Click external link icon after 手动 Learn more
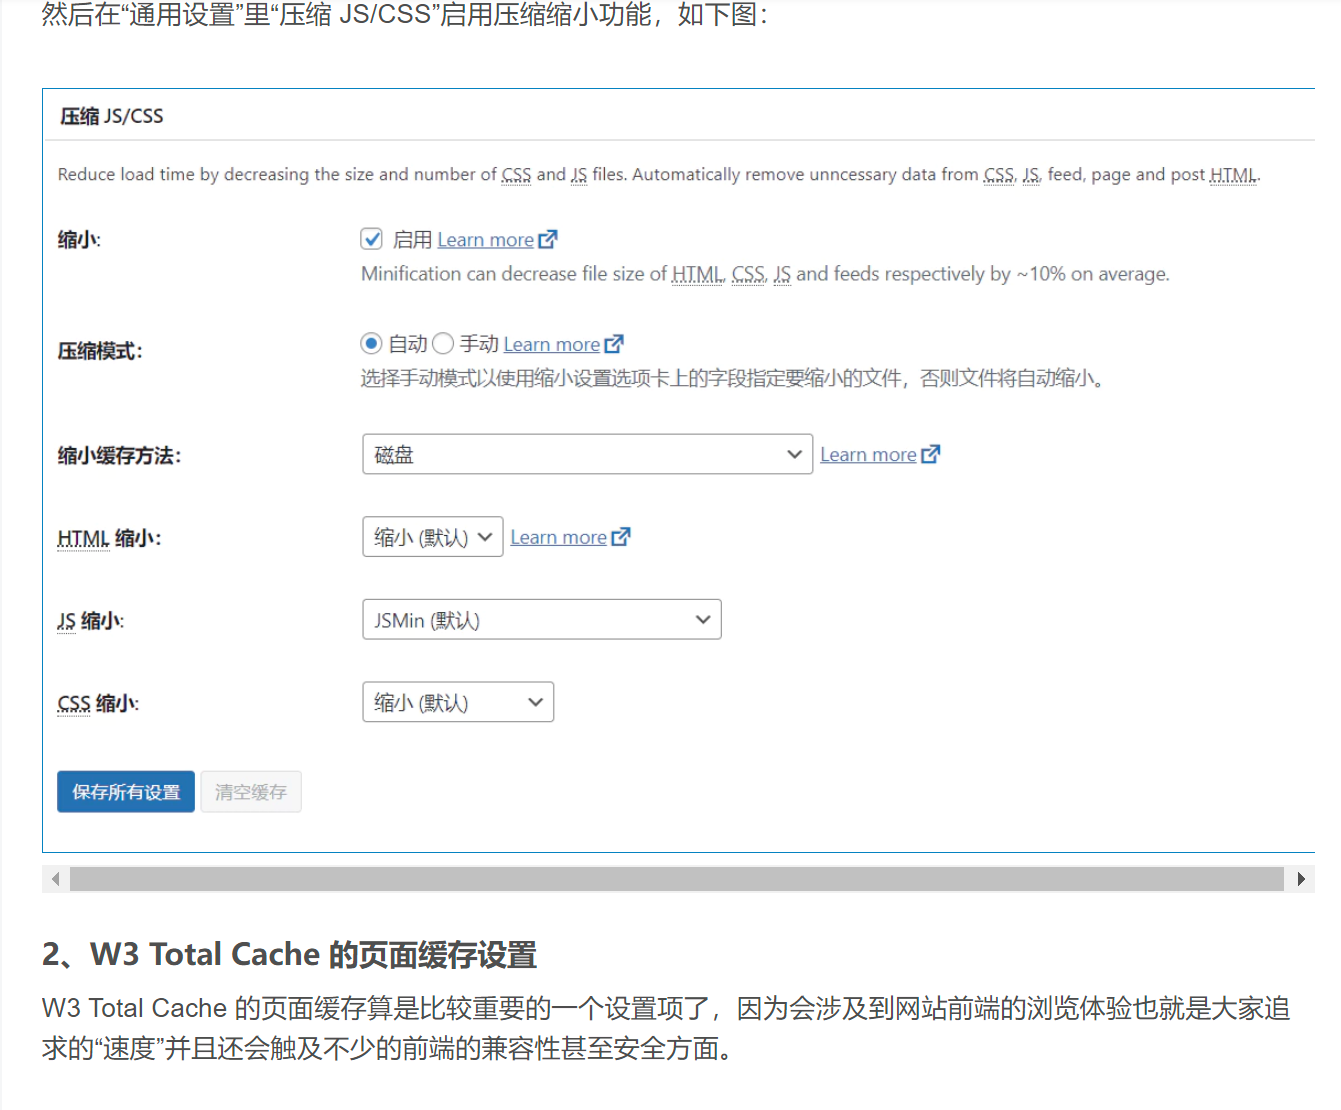 (x=614, y=344)
